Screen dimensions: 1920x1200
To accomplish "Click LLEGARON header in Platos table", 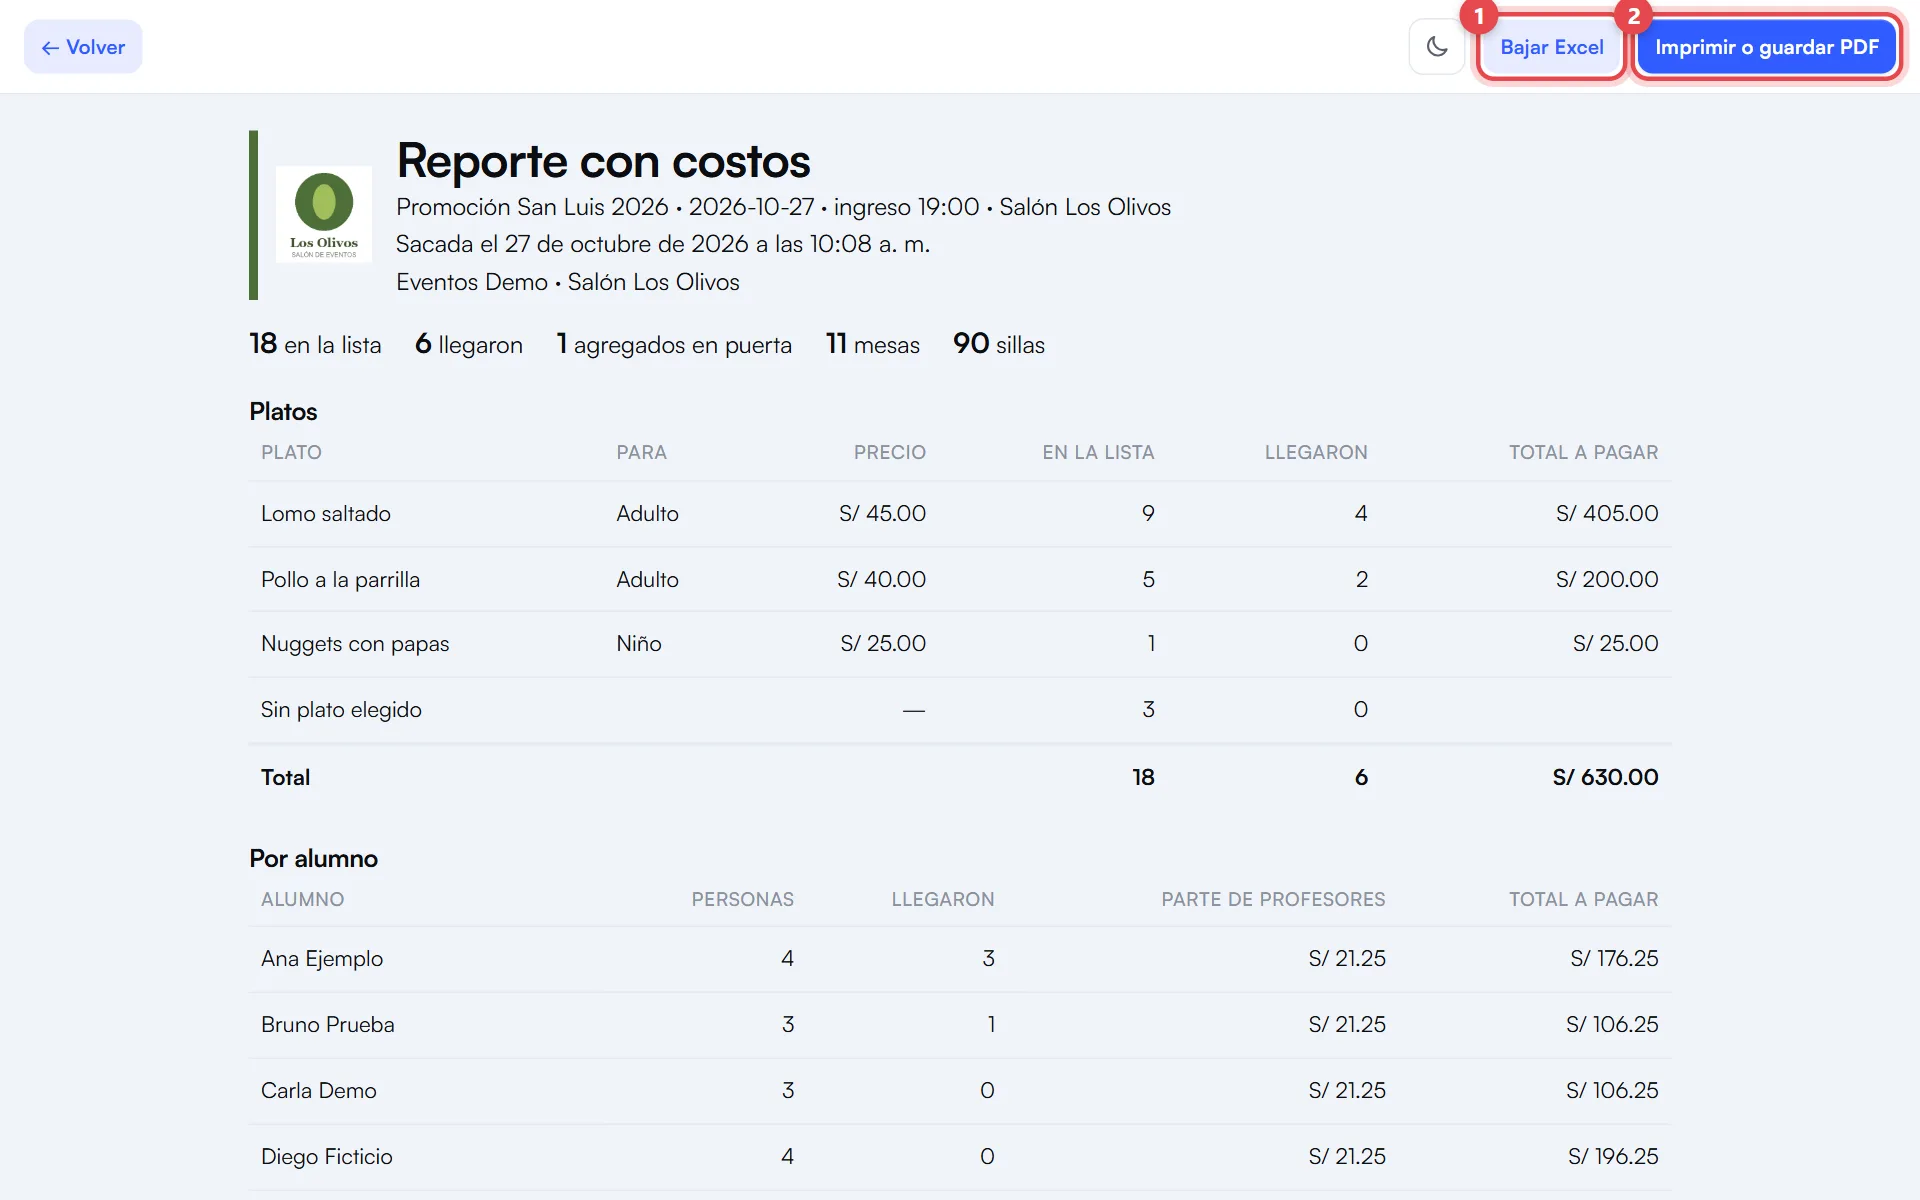I will coord(1316,452).
